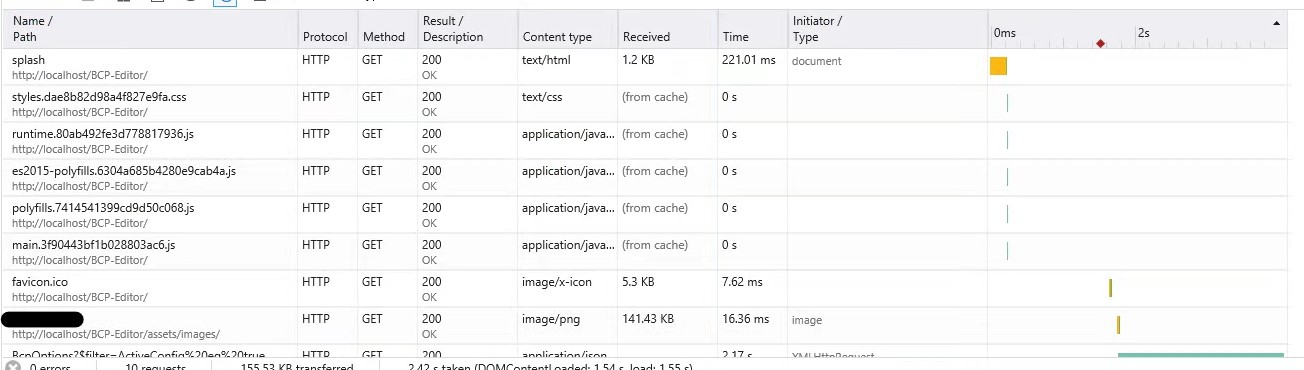Screen dimensions: 1304x370
Task: Click the timeline tick for styles css request
Action: 1007,103
